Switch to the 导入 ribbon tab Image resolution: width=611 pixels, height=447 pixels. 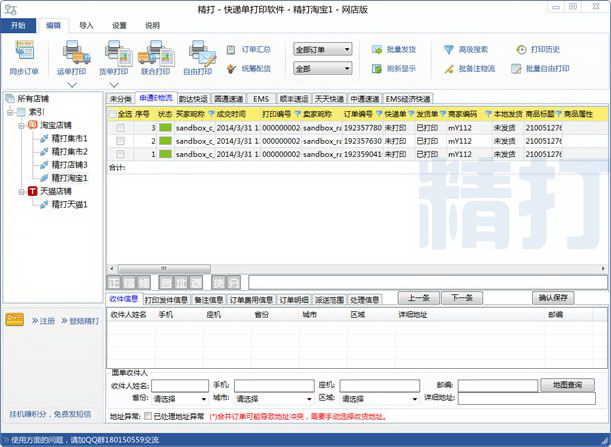tap(87, 26)
